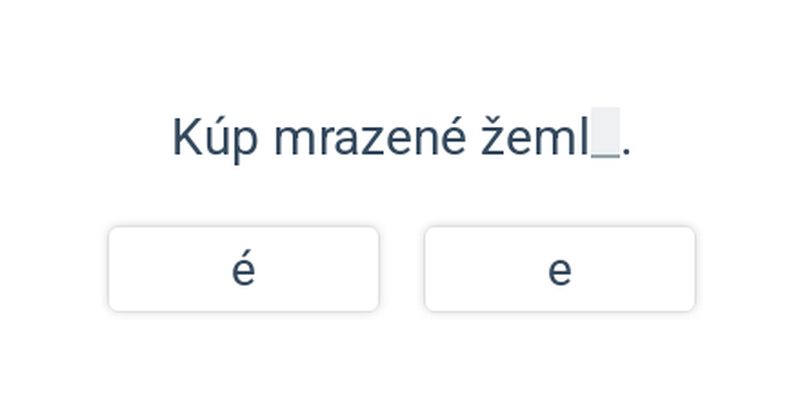Click the word "mrazené" in the sentence
The width and height of the screenshot is (800, 400).
[369, 137]
